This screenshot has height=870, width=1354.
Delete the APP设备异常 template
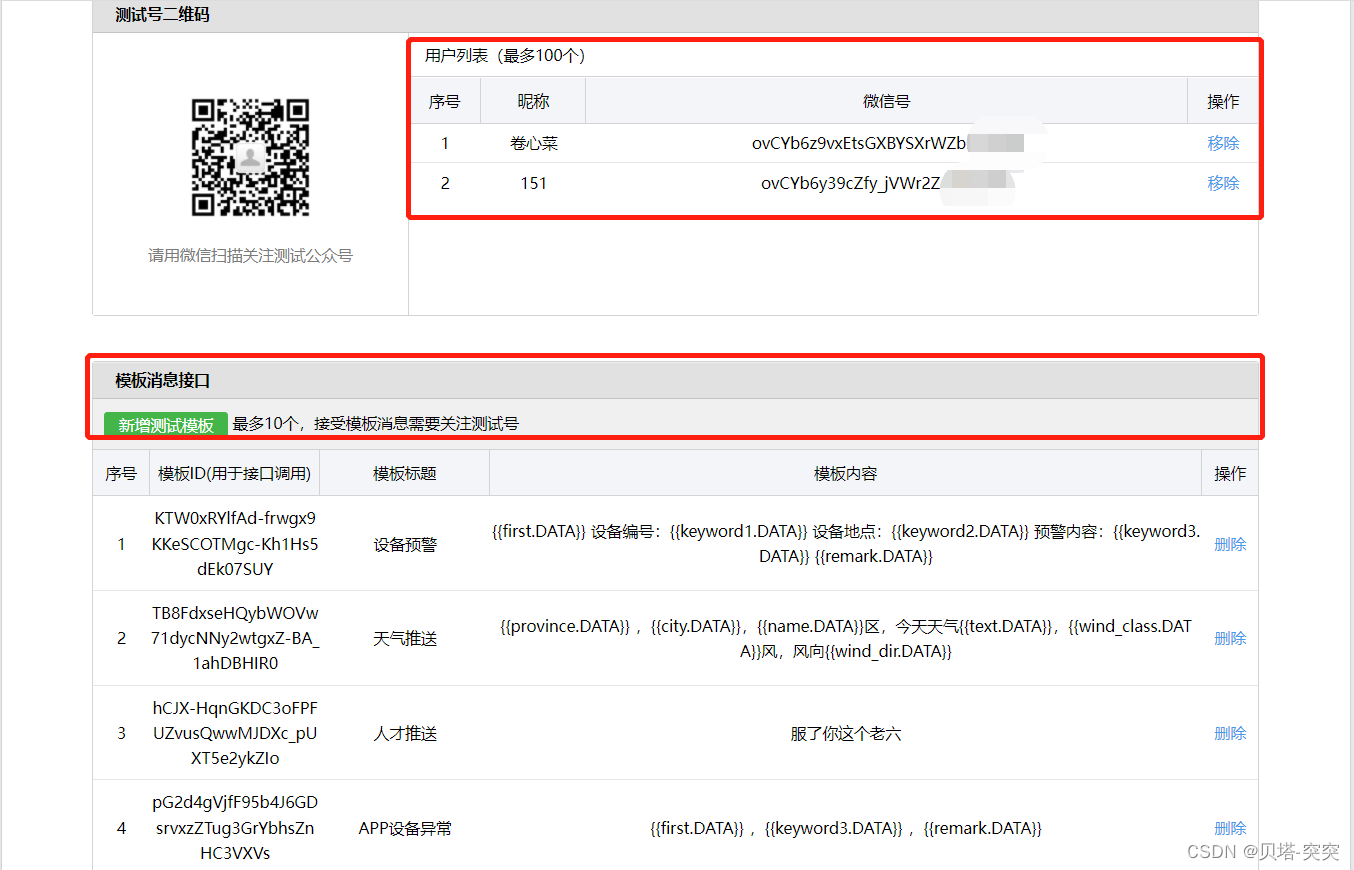[x=1230, y=828]
